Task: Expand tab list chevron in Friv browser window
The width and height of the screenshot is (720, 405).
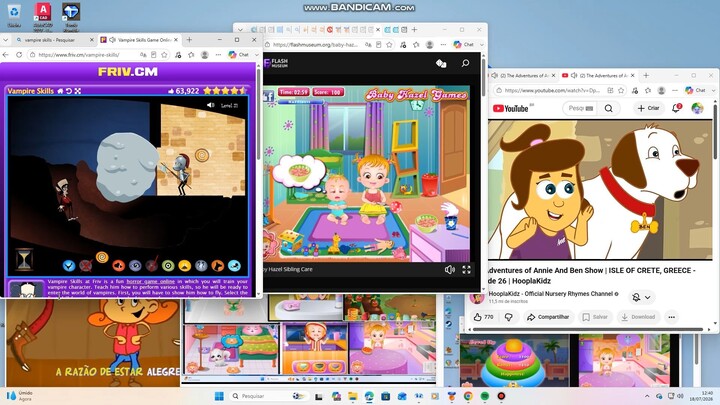Action: [x=6, y=40]
